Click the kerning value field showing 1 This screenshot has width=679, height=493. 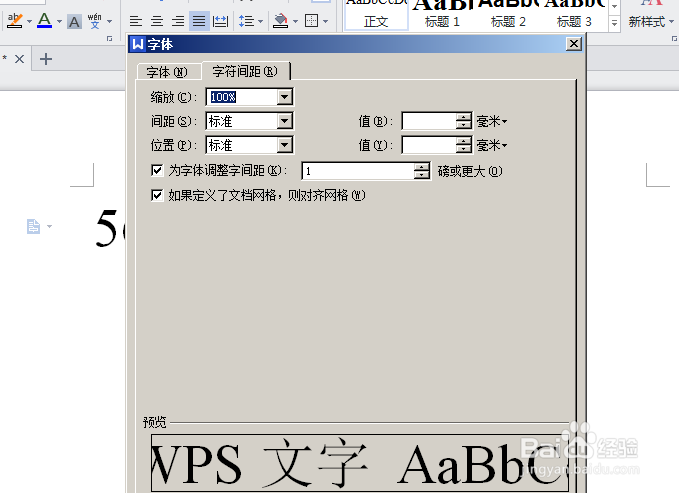358,171
